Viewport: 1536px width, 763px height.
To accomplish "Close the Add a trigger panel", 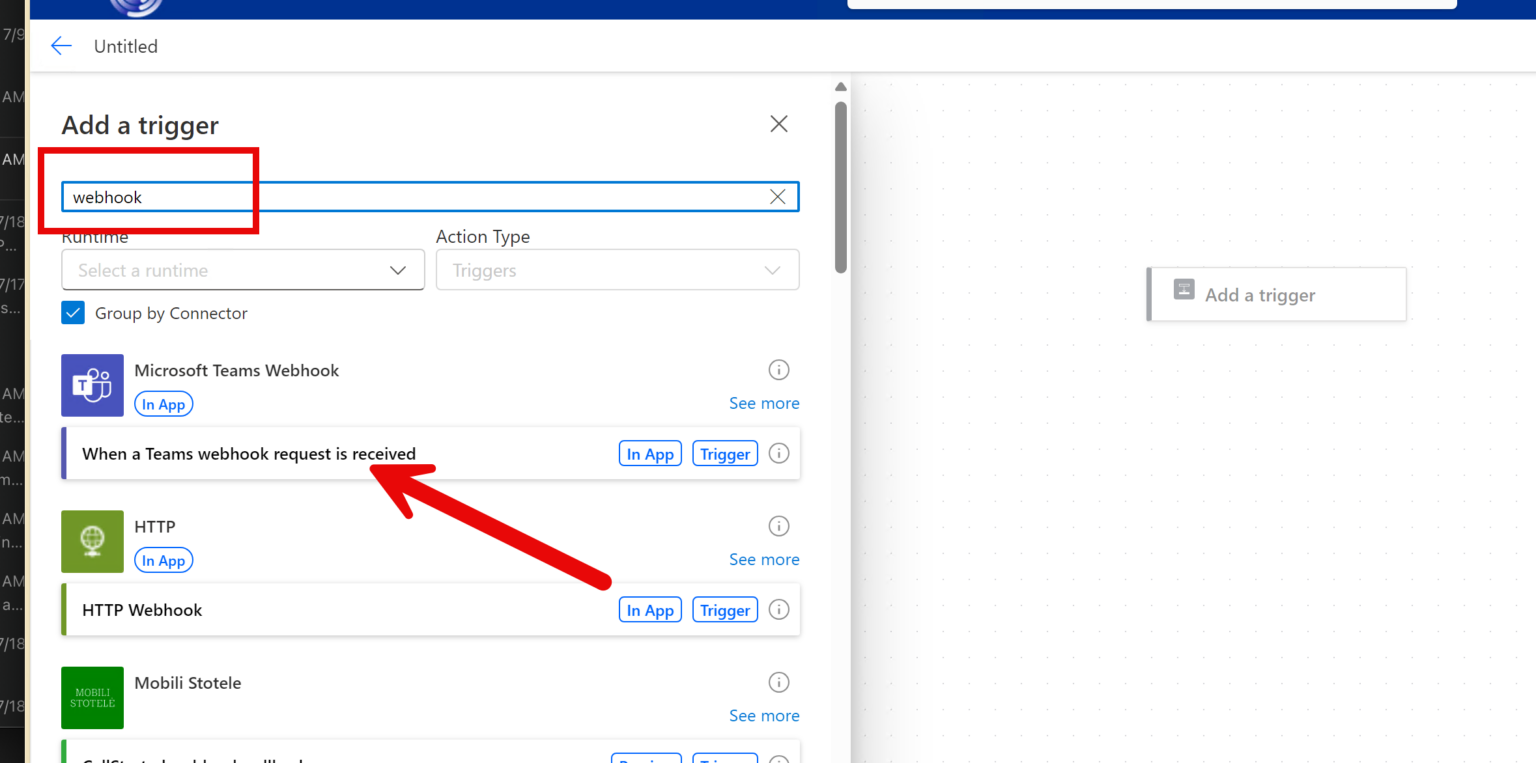I will [x=778, y=124].
